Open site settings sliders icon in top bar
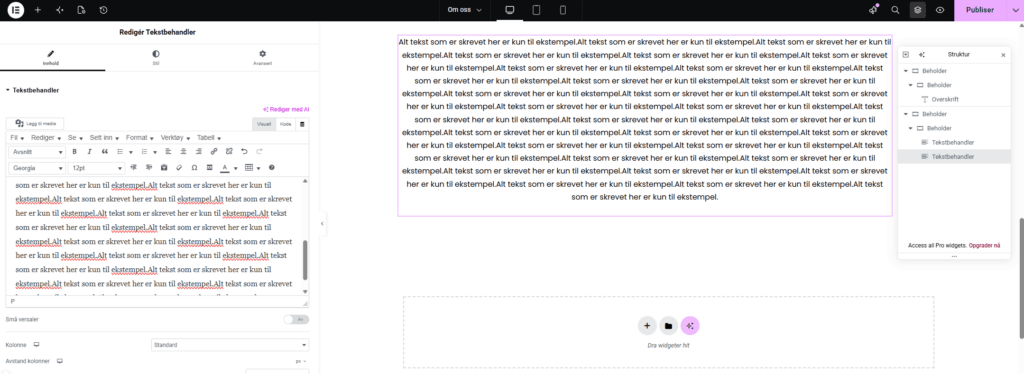 point(59,10)
